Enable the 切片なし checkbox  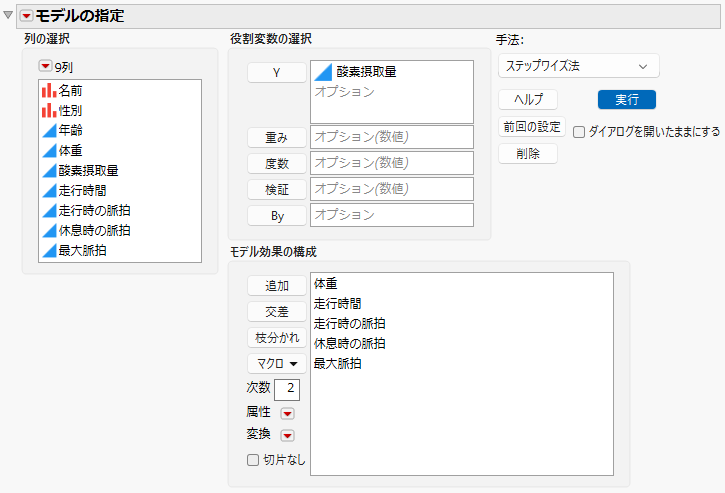tap(252, 460)
